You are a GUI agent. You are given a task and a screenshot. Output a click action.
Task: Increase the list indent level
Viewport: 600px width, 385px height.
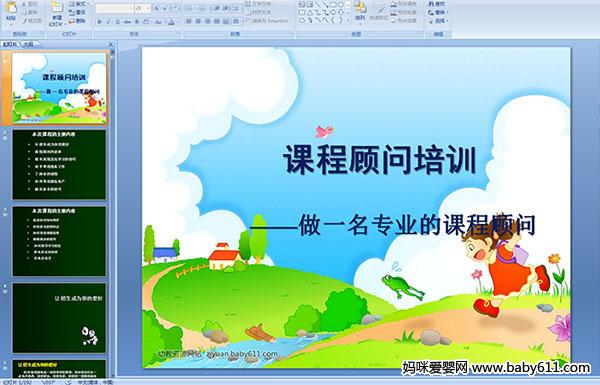pyautogui.click(x=226, y=8)
